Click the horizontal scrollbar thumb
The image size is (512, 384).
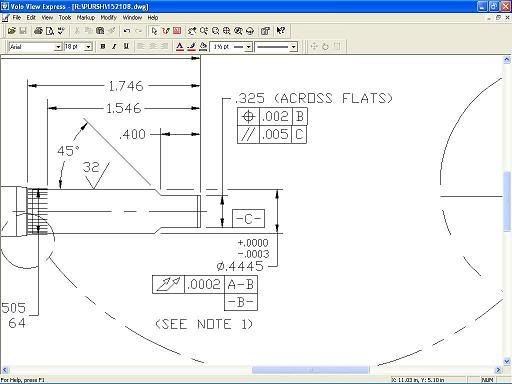pos(310,370)
